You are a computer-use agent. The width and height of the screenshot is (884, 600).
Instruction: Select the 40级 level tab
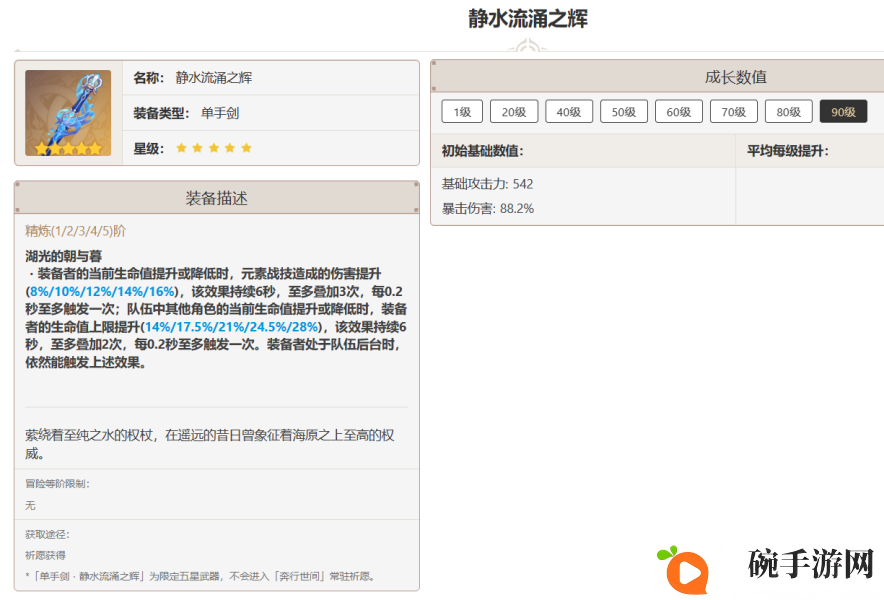coord(569,112)
